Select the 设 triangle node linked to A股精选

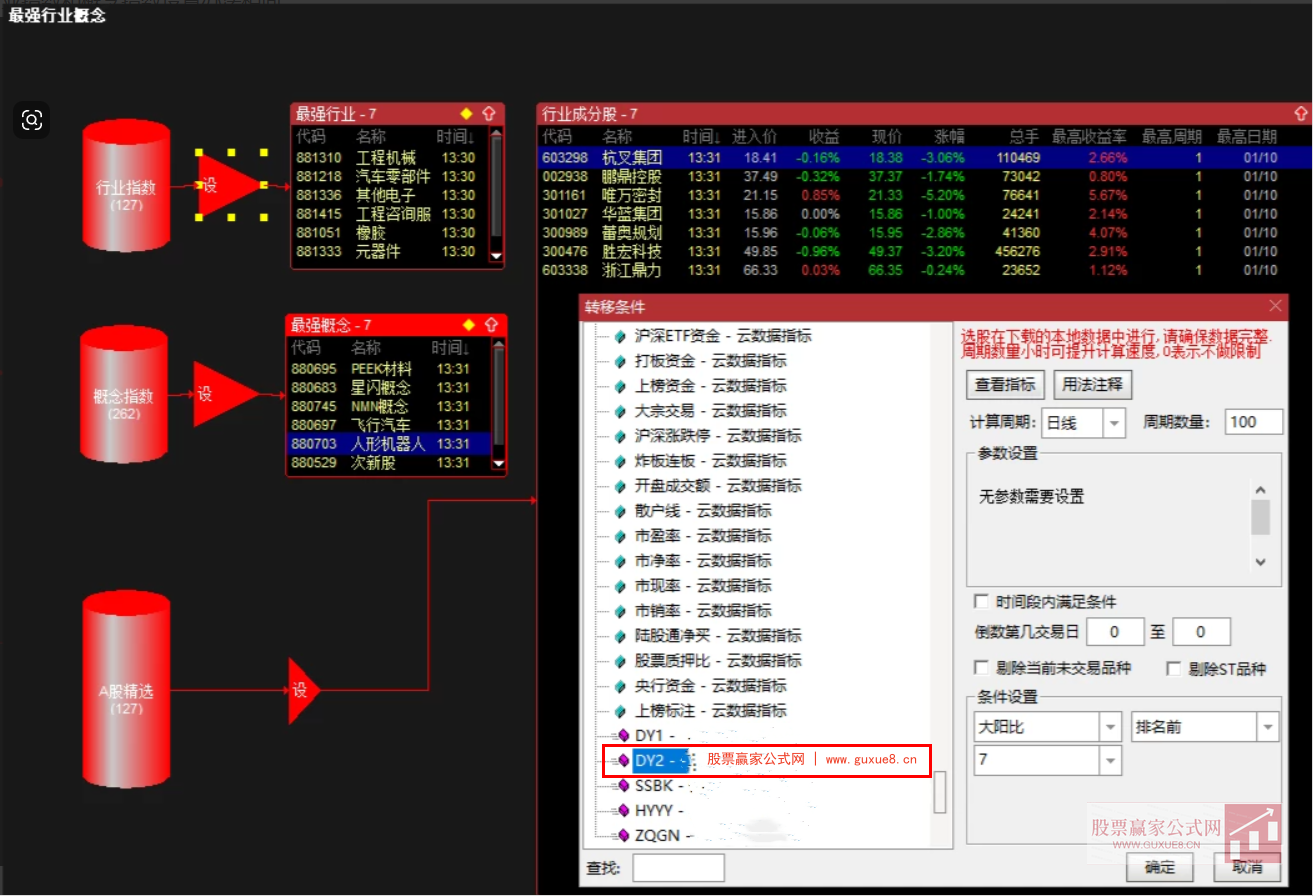click(298, 688)
